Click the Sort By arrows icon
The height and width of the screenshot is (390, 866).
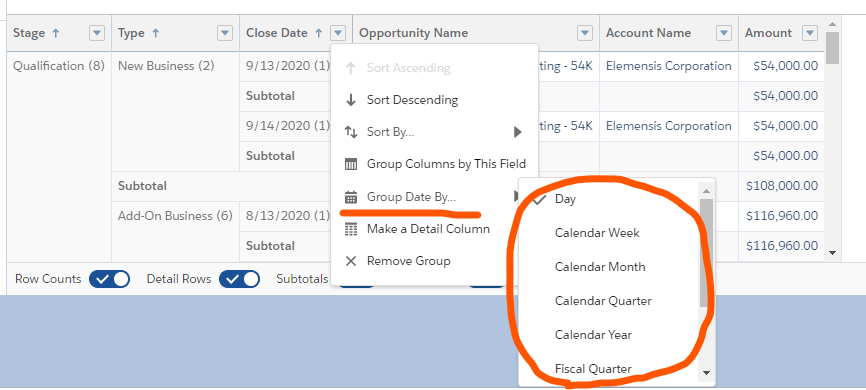click(351, 132)
